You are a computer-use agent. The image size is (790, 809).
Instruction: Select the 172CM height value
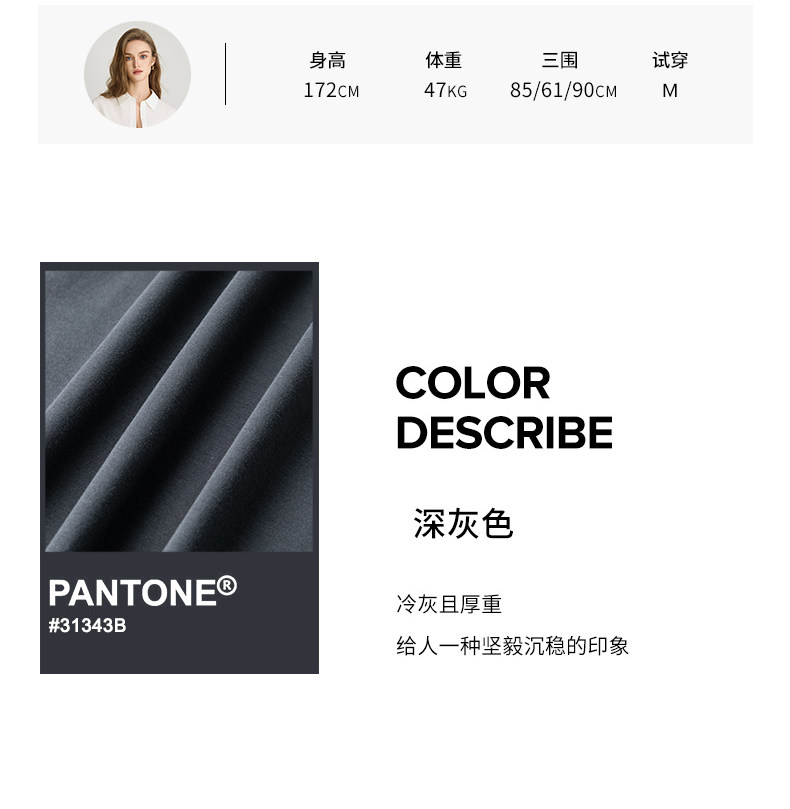[331, 90]
